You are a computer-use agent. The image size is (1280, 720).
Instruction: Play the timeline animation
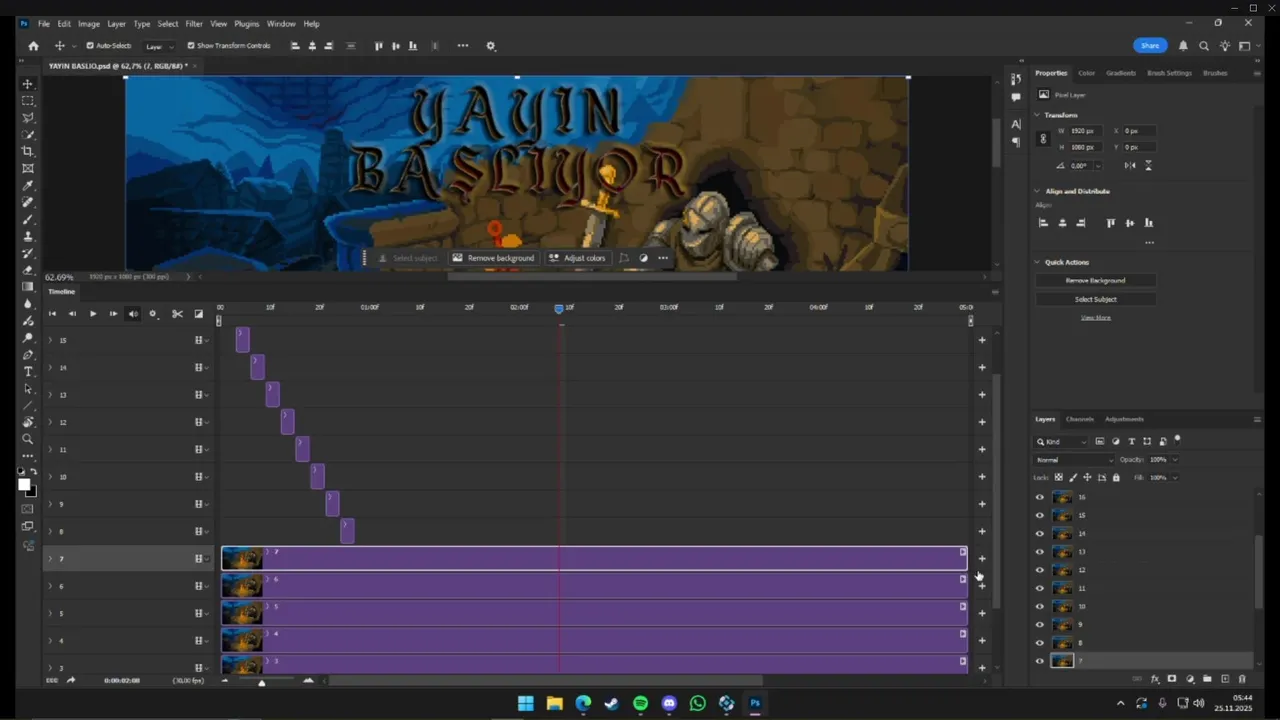(93, 314)
